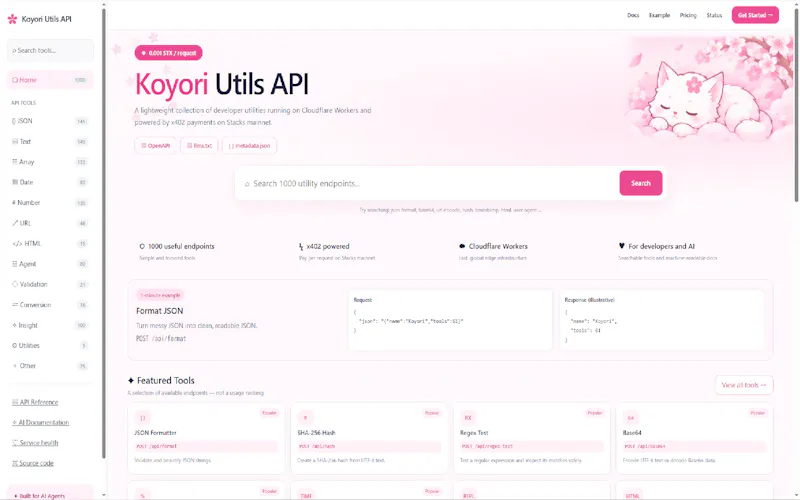The height and width of the screenshot is (500, 800).
Task: Click the pink Search button
Action: coord(641,183)
